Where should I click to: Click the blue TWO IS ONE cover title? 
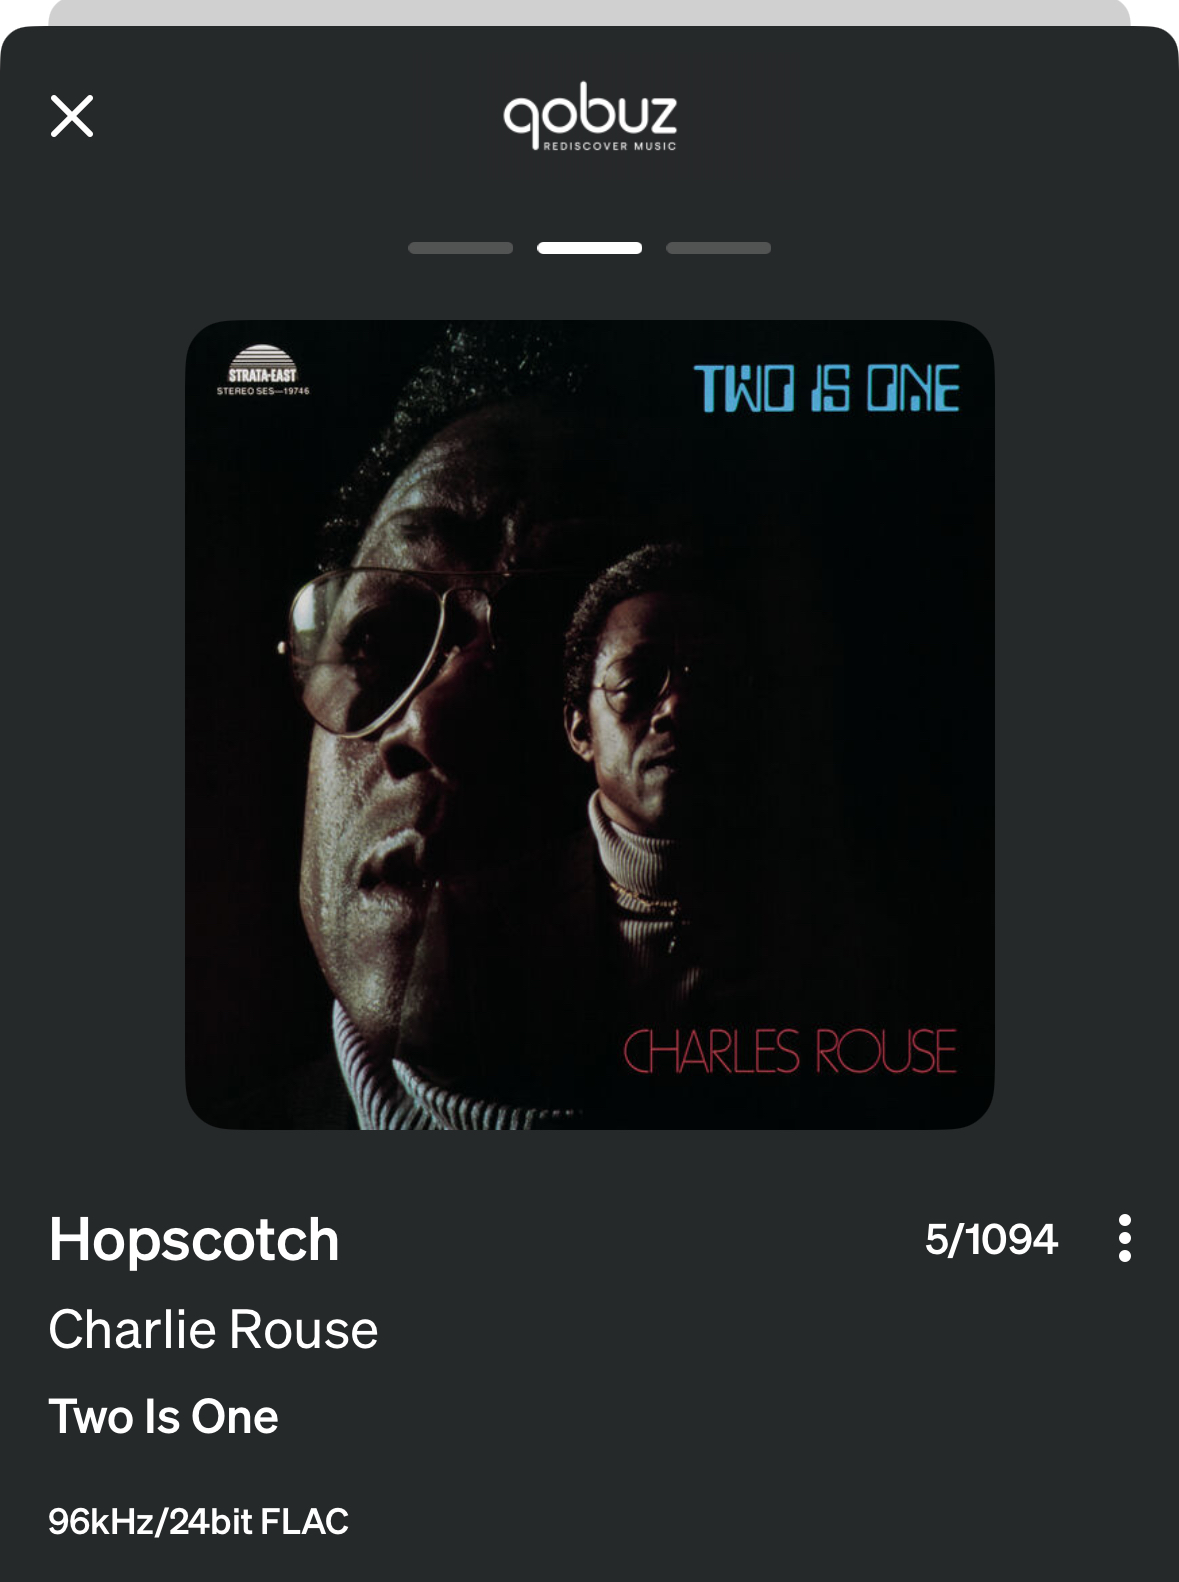tap(827, 389)
